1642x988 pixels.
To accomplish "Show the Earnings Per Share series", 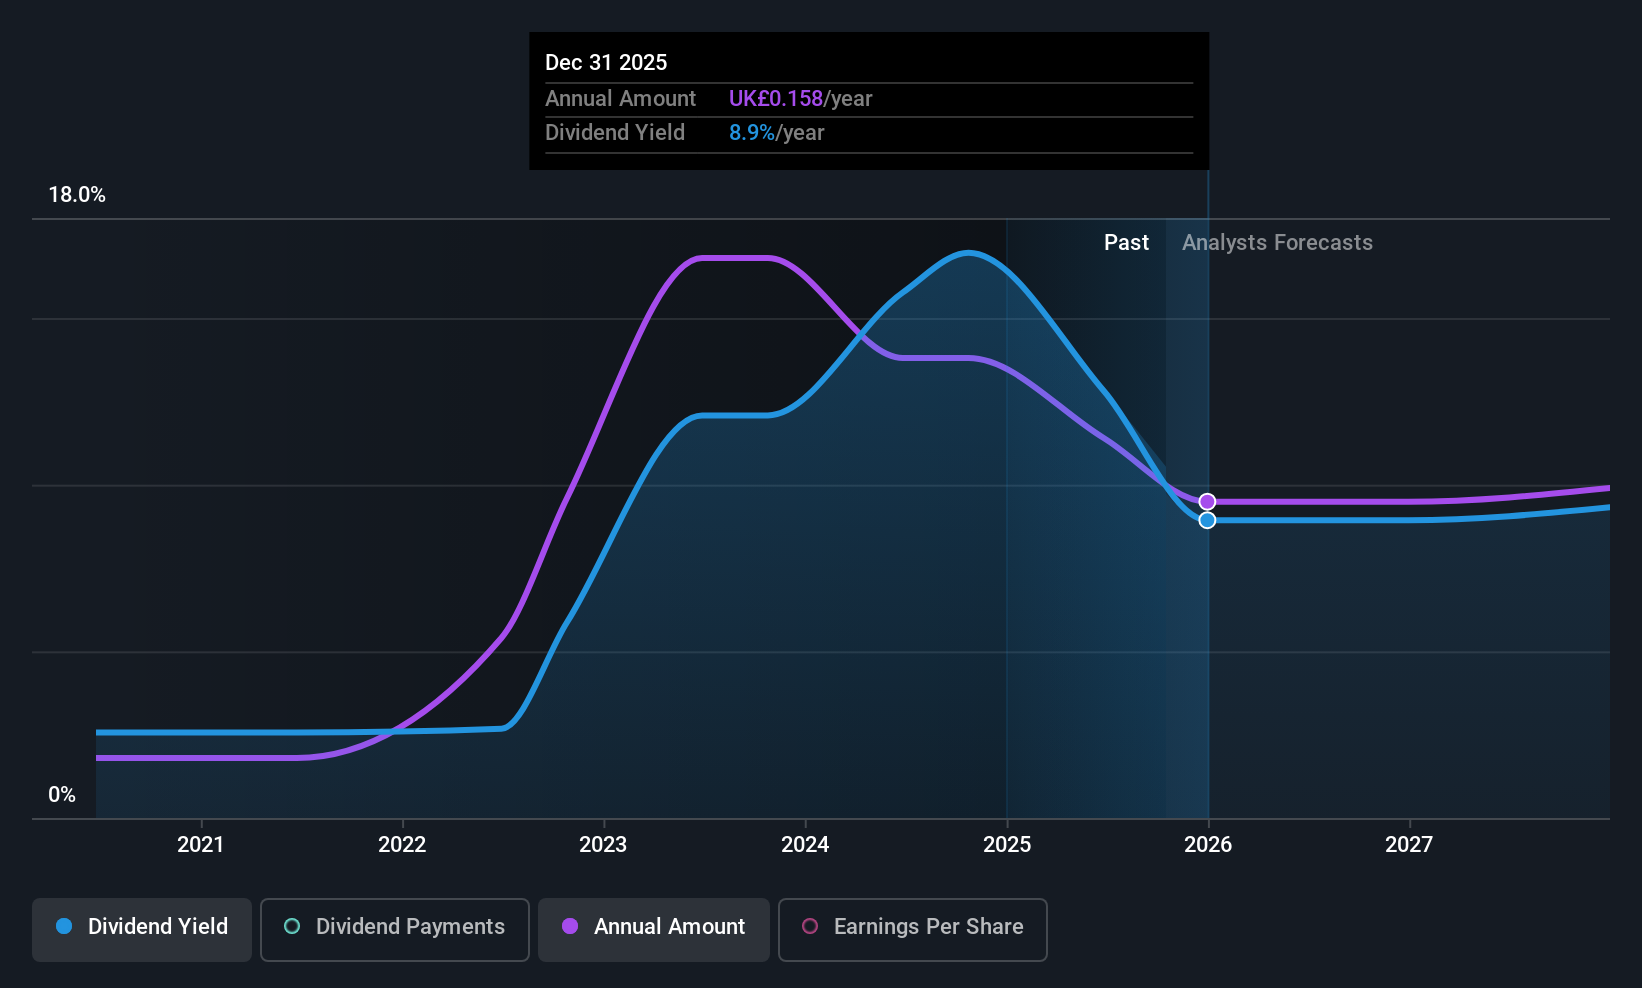I will [912, 929].
